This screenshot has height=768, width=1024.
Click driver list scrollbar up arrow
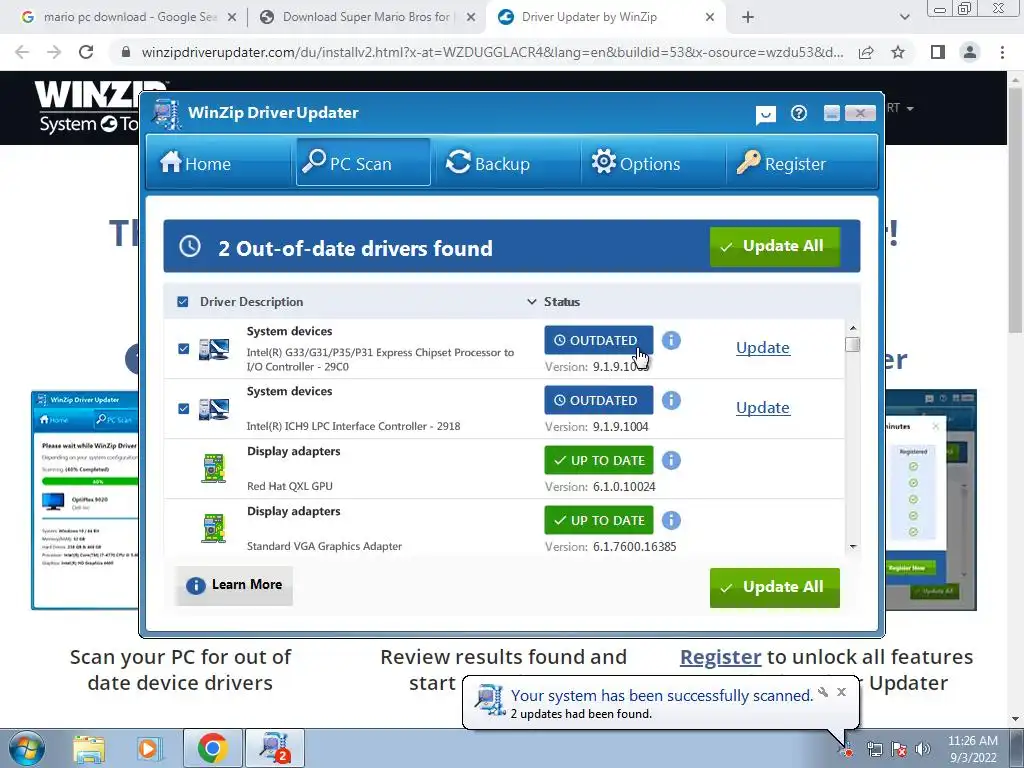[852, 328]
